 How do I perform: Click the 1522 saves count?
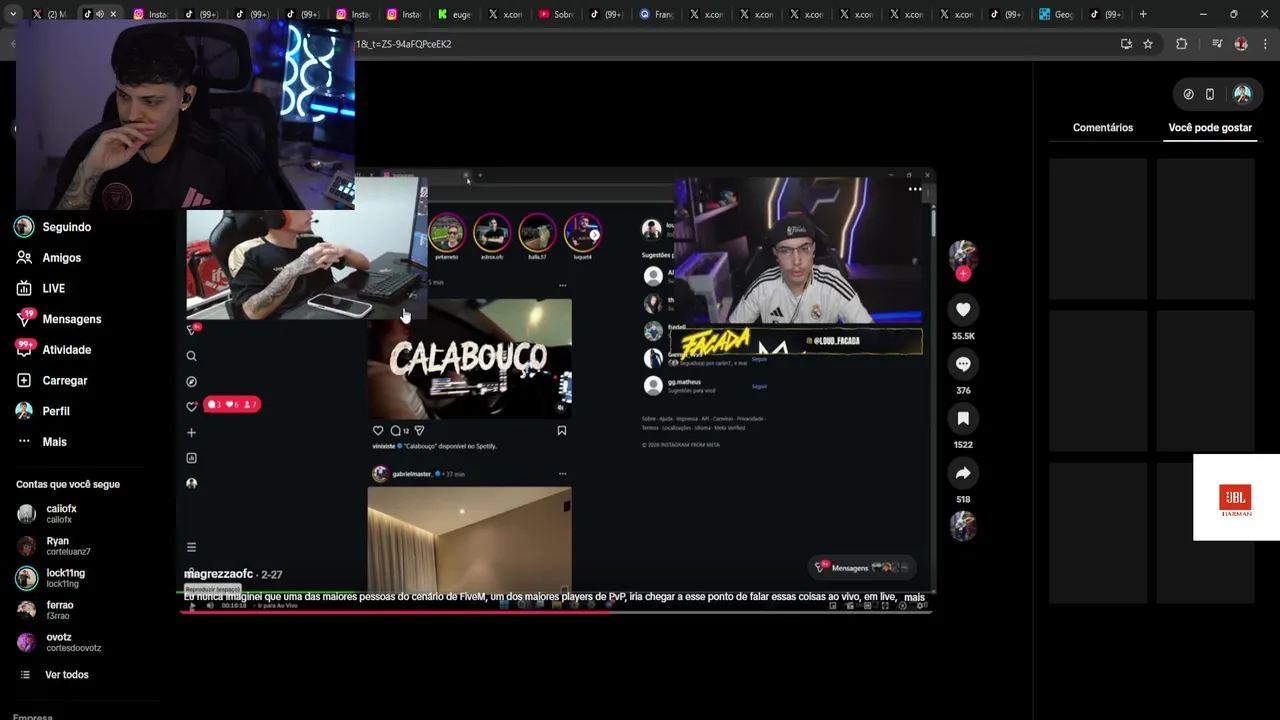point(963,445)
